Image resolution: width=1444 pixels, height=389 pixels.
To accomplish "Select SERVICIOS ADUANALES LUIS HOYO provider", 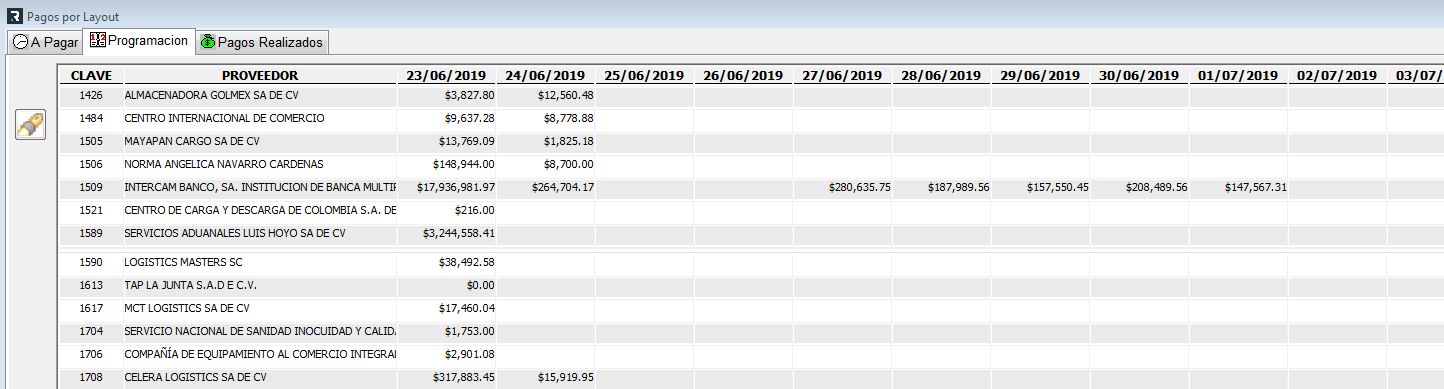I will tap(259, 234).
